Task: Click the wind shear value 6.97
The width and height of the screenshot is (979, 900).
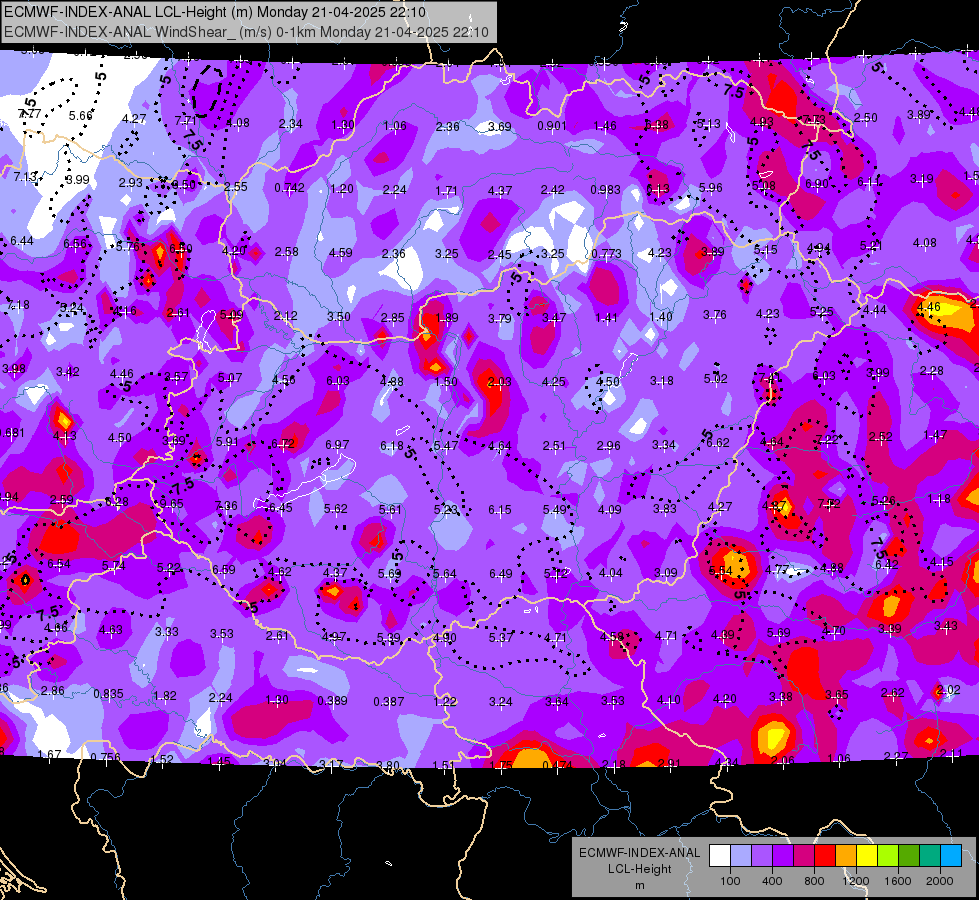Action: click(x=337, y=445)
